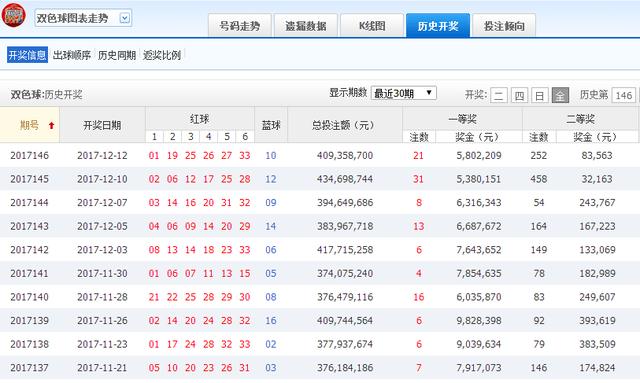
Task: Filter draws by 二 (Tuesday)
Action: (x=499, y=96)
